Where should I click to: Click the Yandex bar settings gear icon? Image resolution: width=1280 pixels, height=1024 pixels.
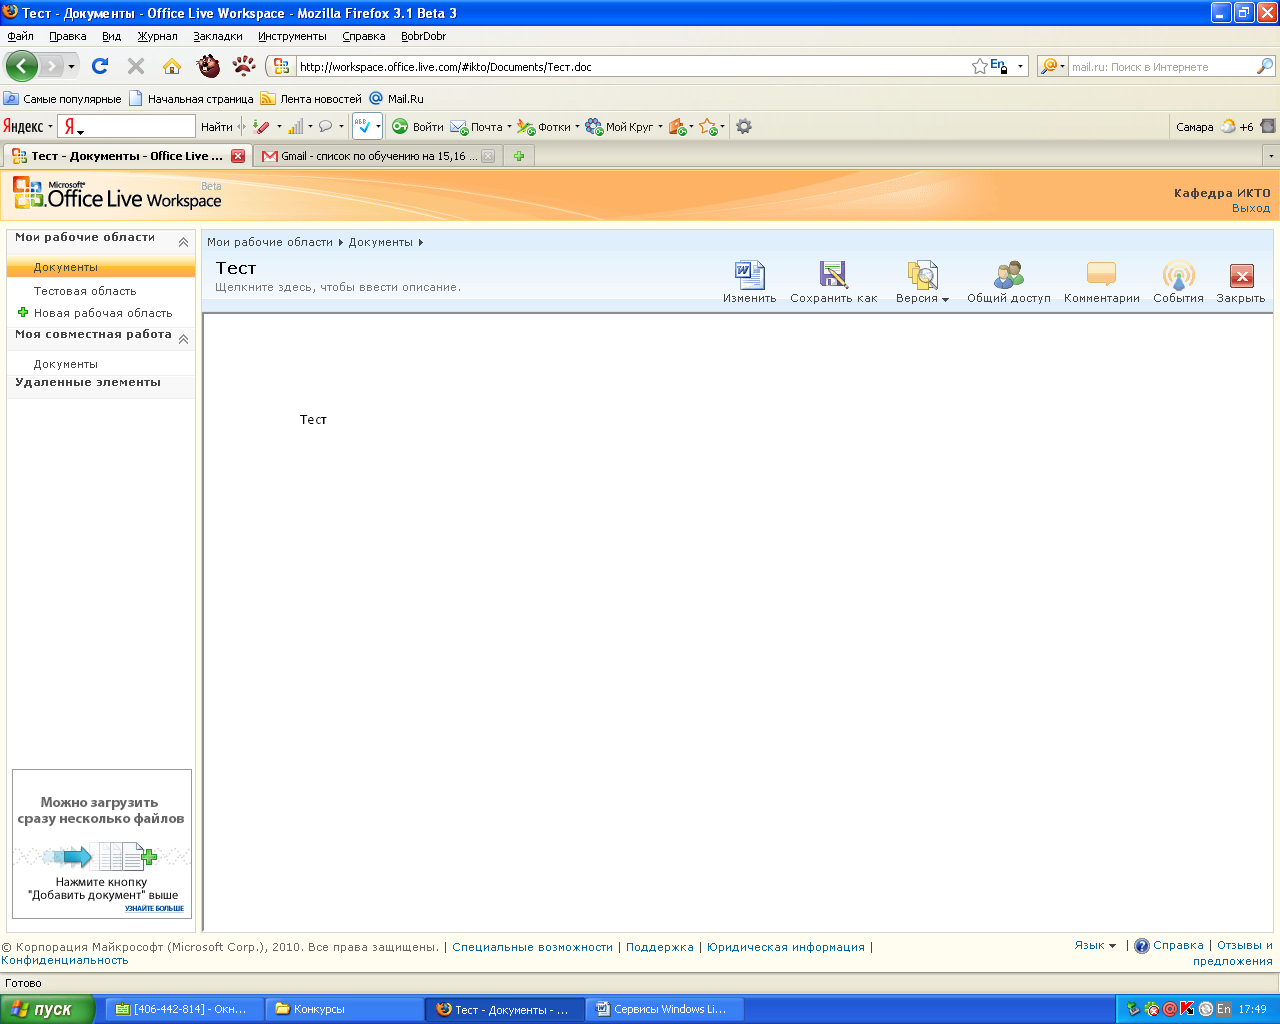point(744,126)
